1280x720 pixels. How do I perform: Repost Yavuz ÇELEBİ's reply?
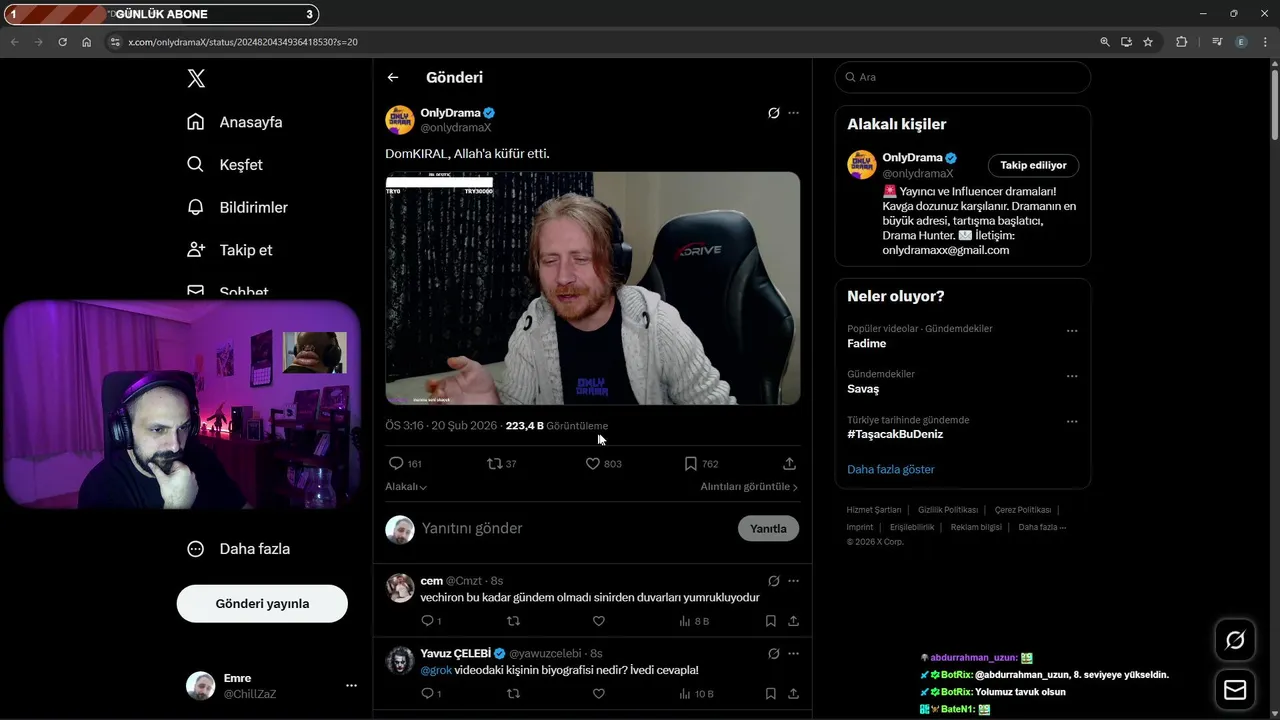(x=513, y=693)
